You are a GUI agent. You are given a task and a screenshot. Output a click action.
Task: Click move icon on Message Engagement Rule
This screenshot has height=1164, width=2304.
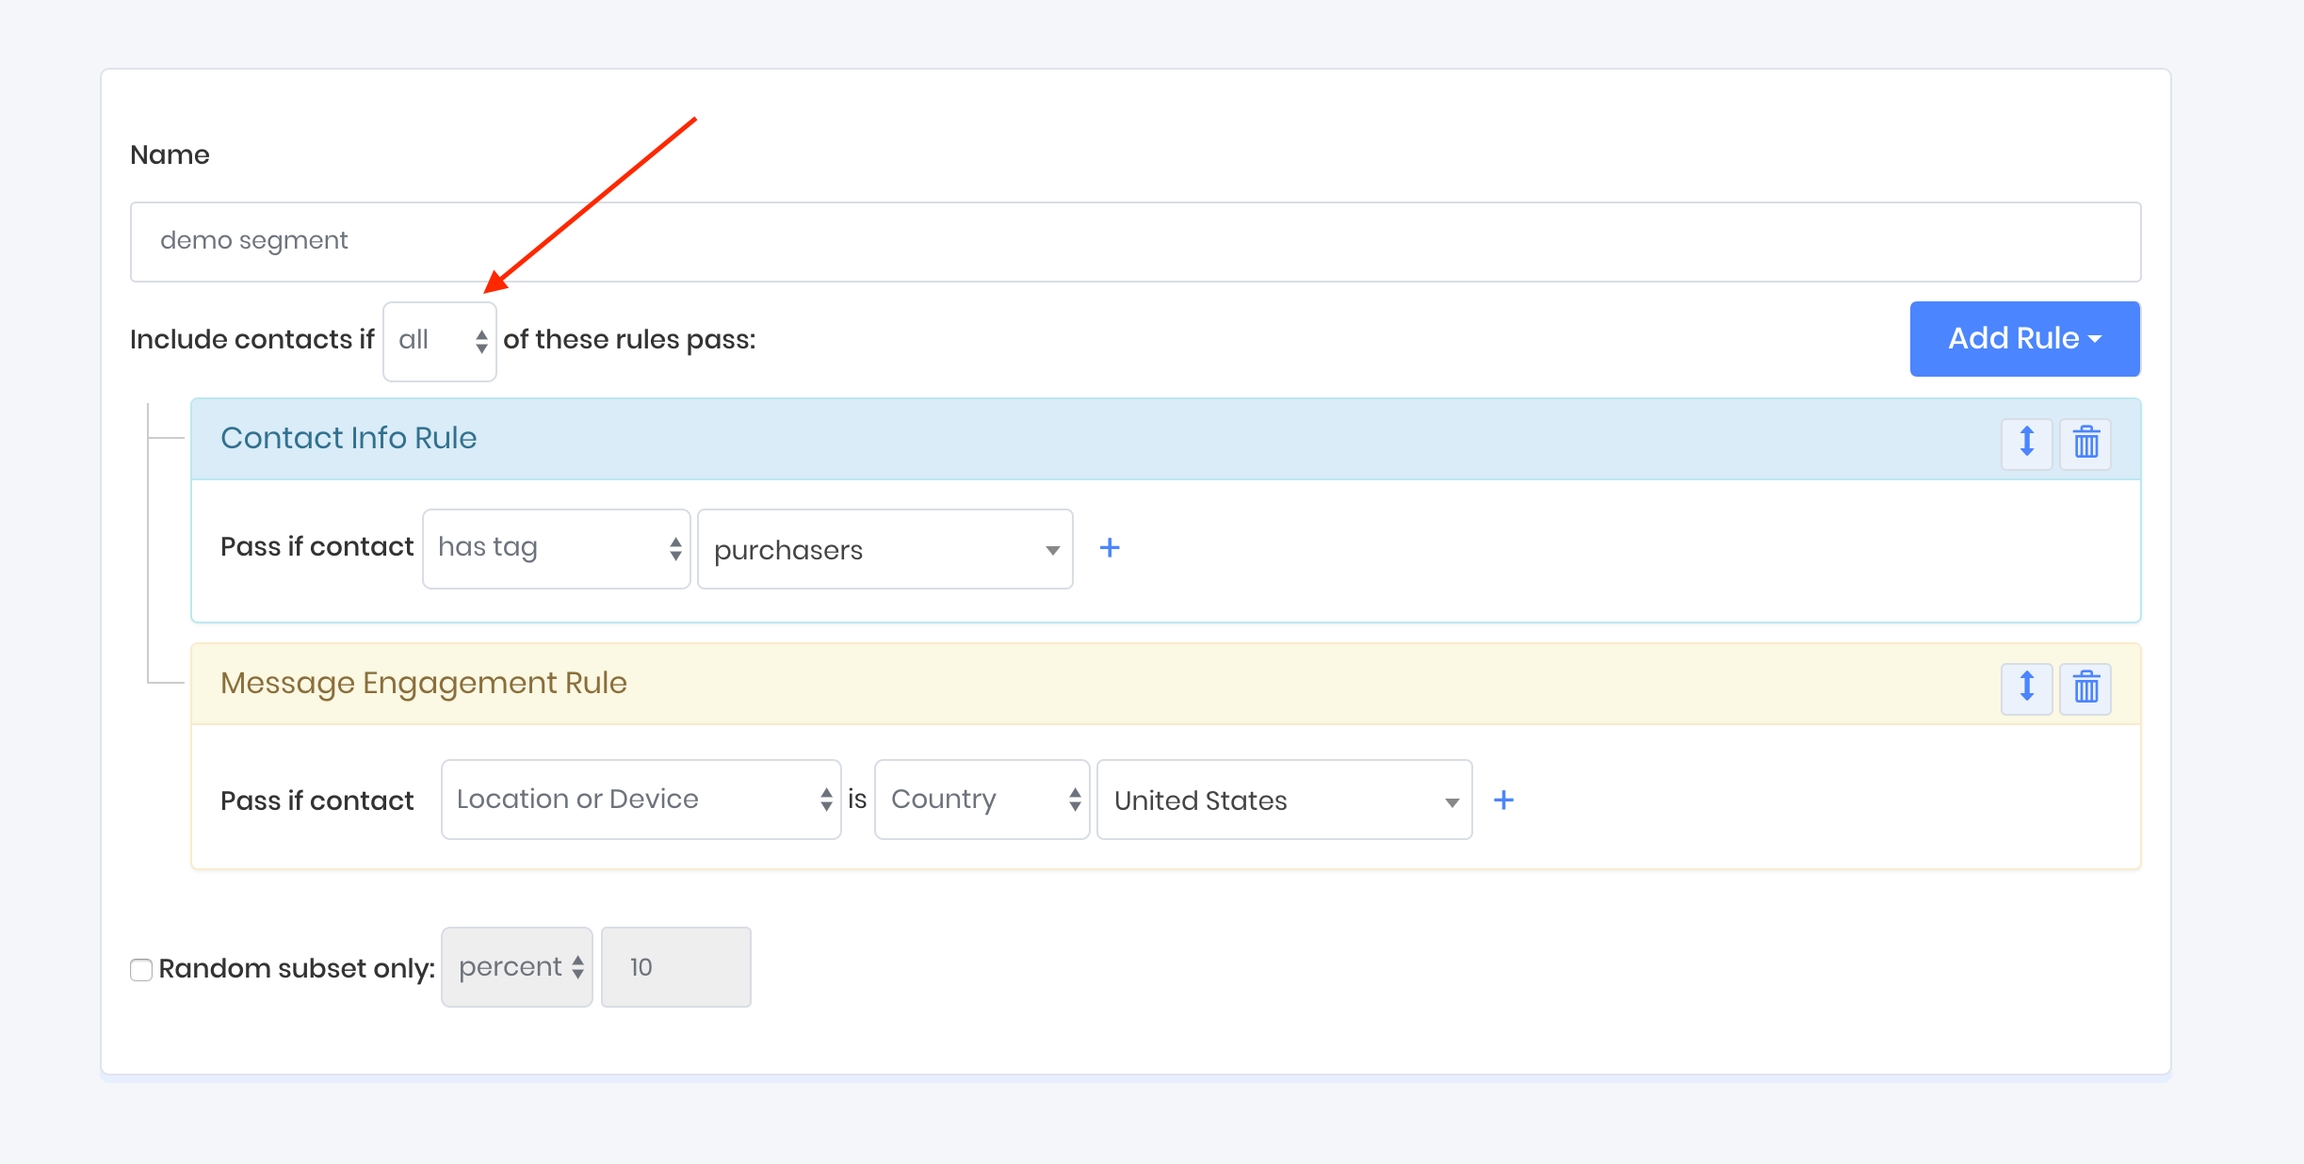tap(2026, 688)
